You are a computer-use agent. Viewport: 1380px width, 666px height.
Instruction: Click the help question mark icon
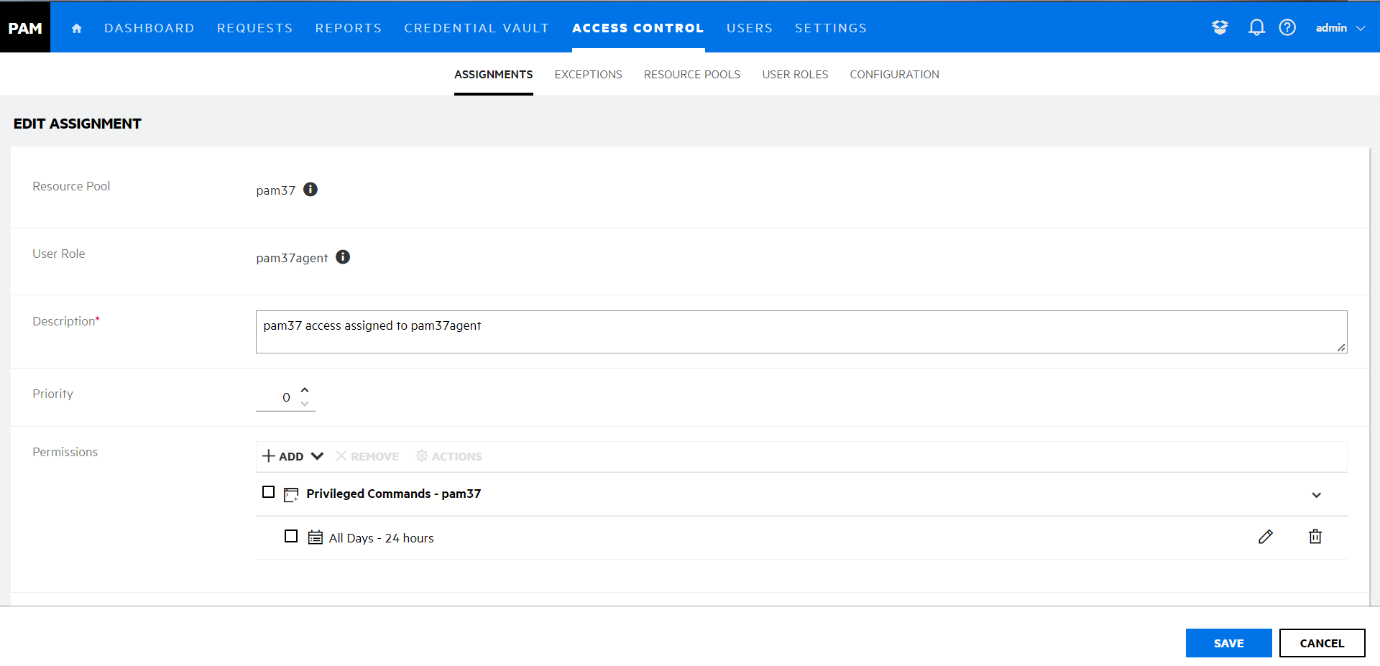point(1287,28)
